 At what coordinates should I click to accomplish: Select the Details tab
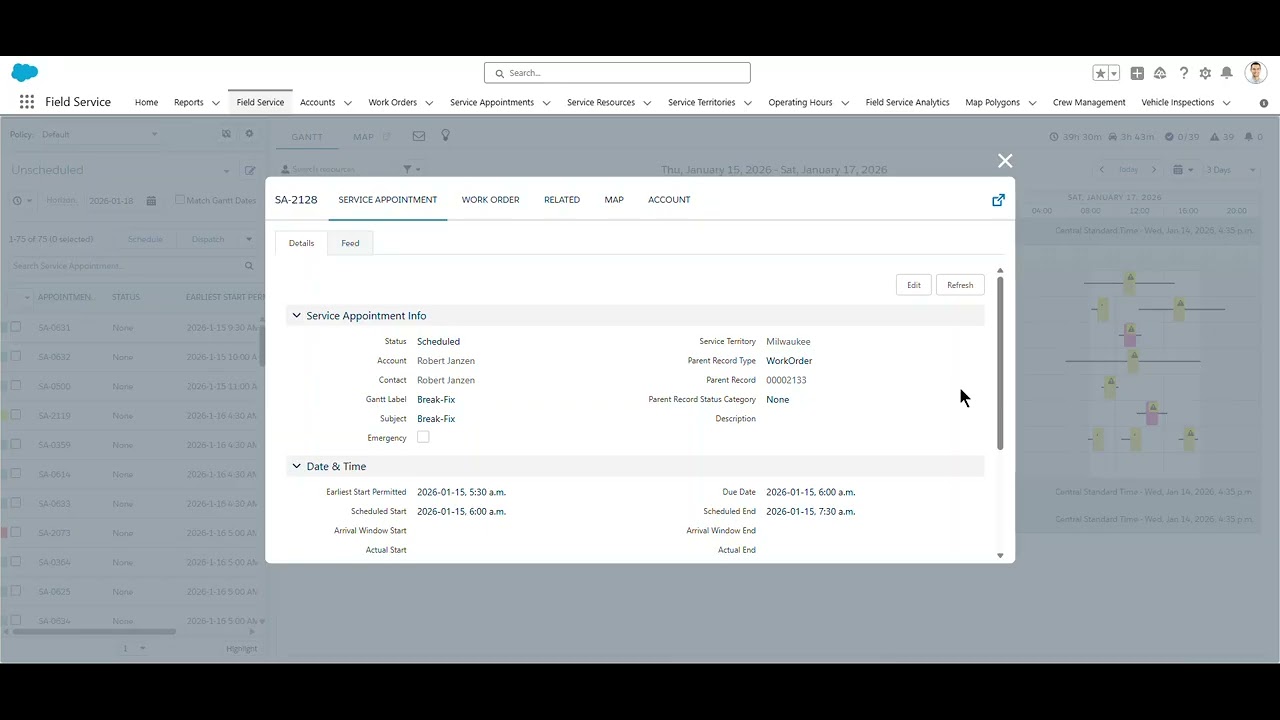(301, 243)
